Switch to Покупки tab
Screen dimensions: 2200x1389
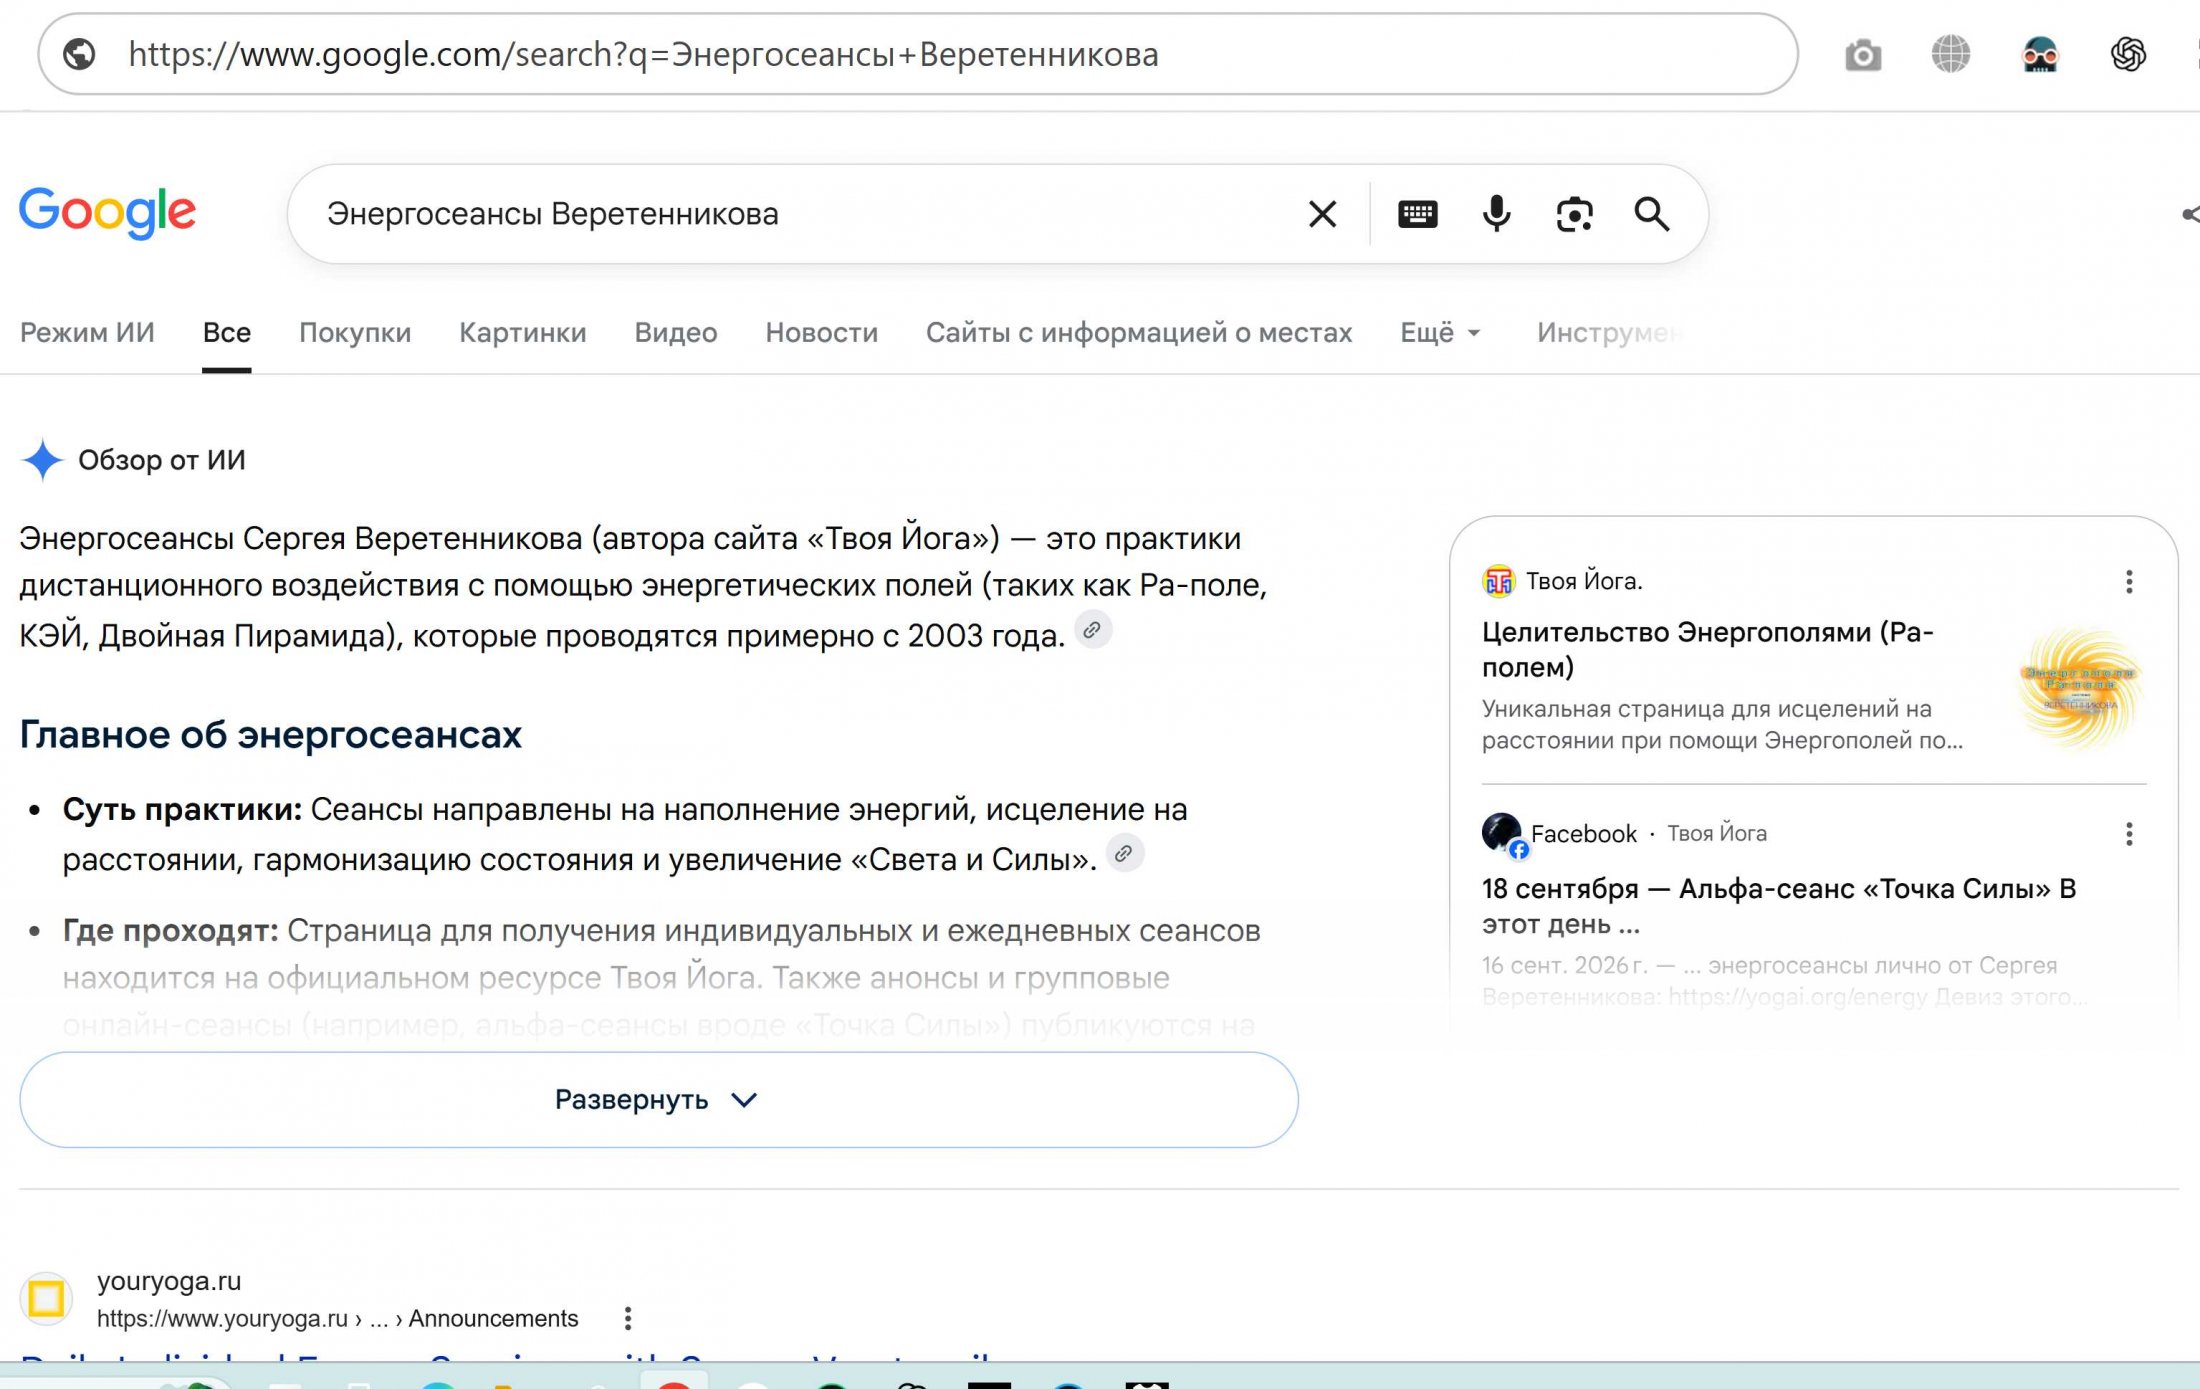tap(355, 333)
